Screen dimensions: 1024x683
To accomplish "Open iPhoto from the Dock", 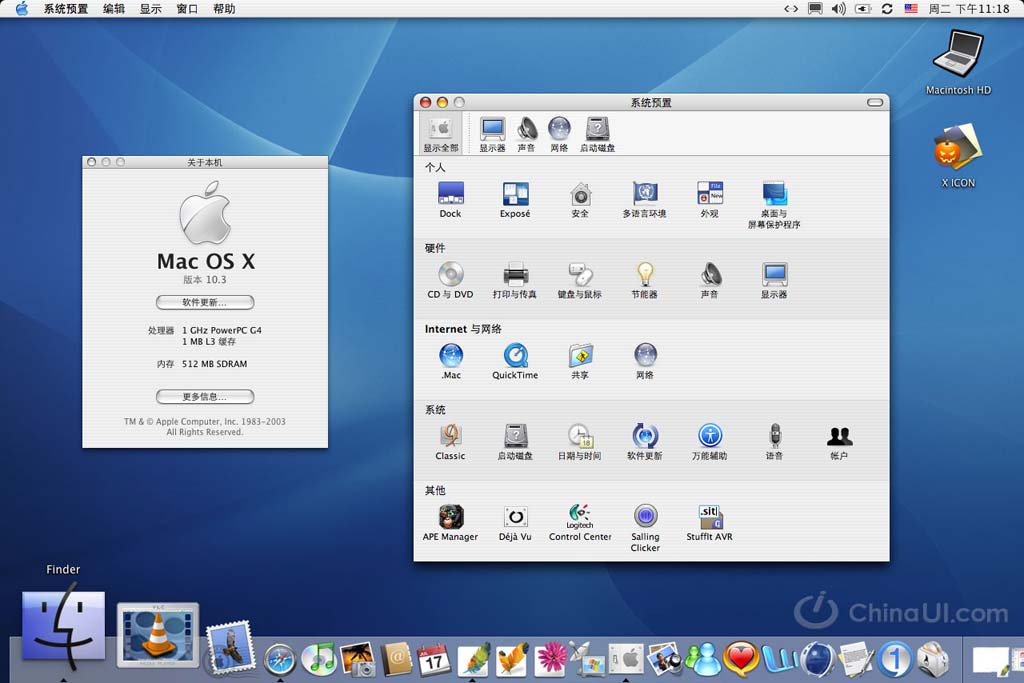I will point(357,658).
